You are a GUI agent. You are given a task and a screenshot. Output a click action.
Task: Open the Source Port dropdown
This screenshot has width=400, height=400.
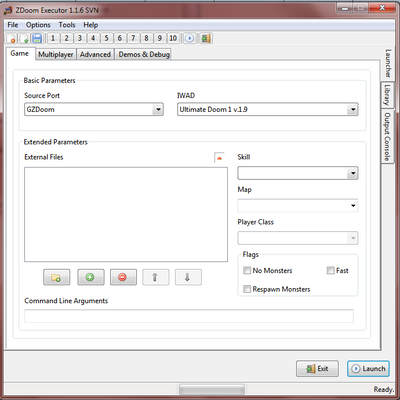pos(94,109)
